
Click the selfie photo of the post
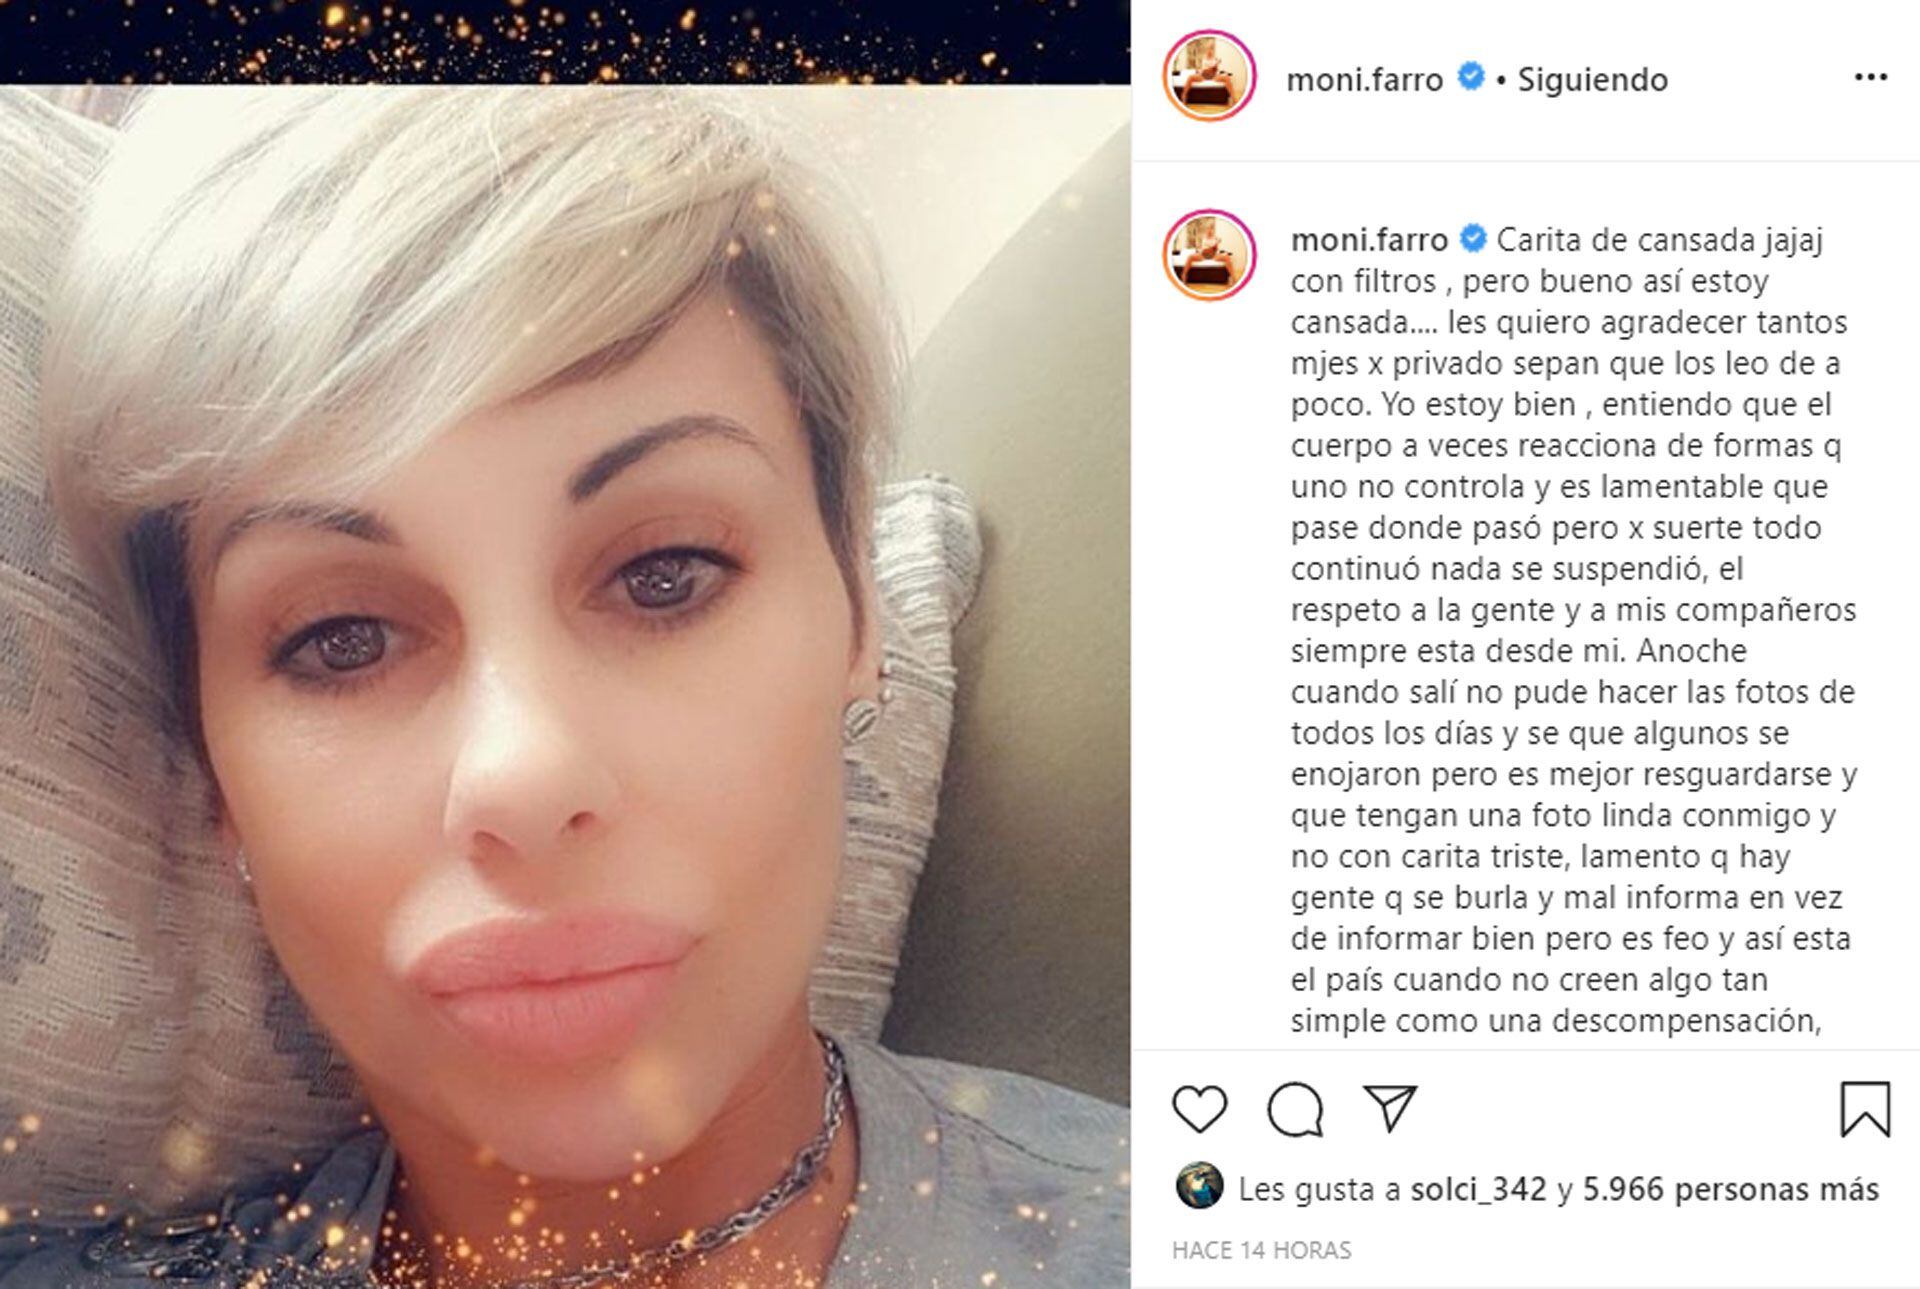(565, 687)
